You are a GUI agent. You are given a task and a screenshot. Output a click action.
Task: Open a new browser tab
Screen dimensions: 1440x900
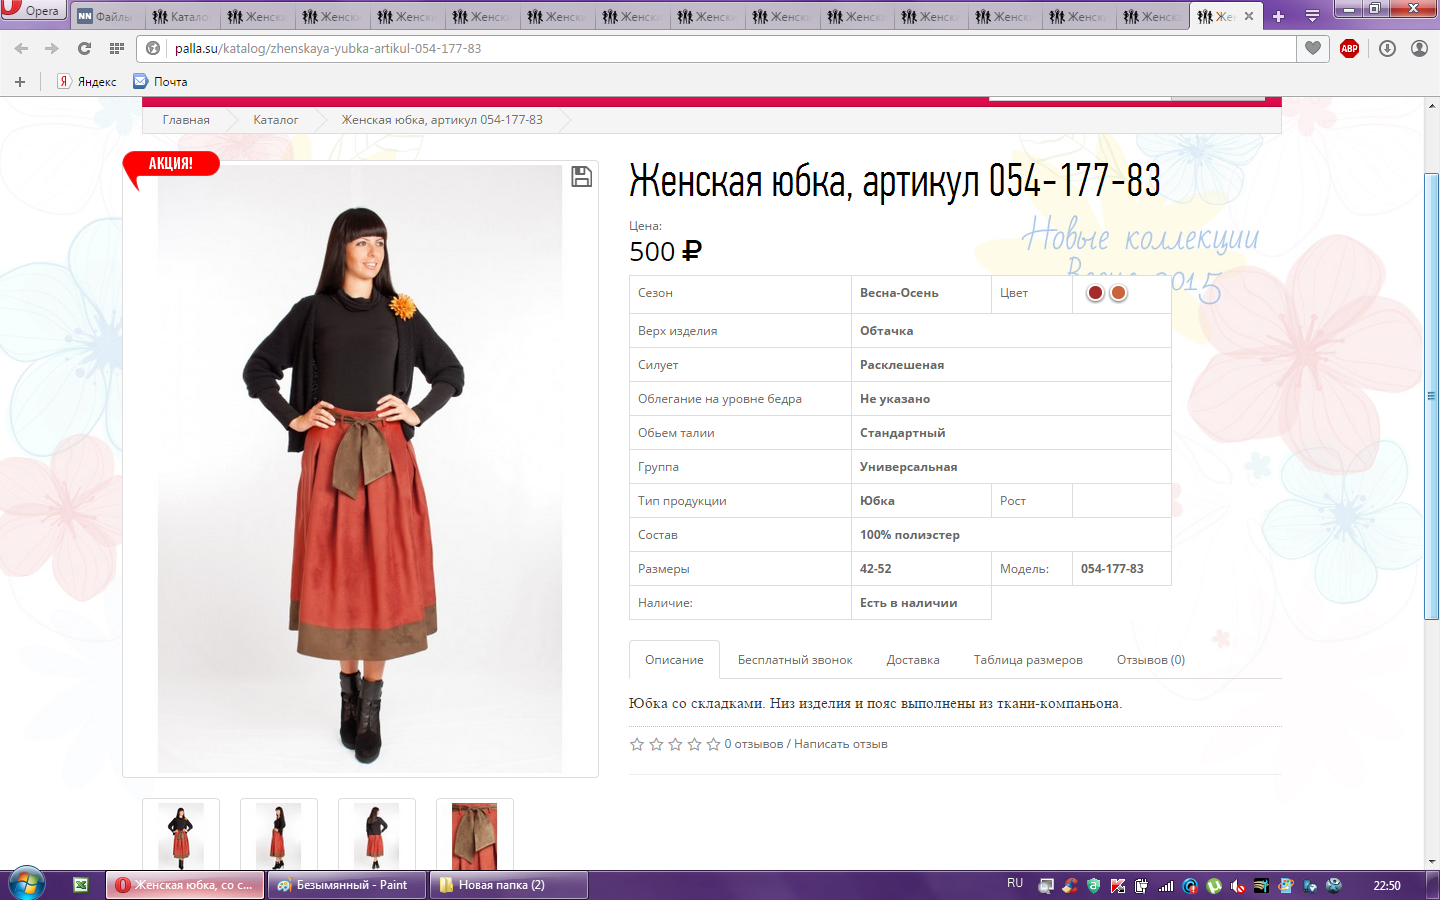pyautogui.click(x=1278, y=16)
